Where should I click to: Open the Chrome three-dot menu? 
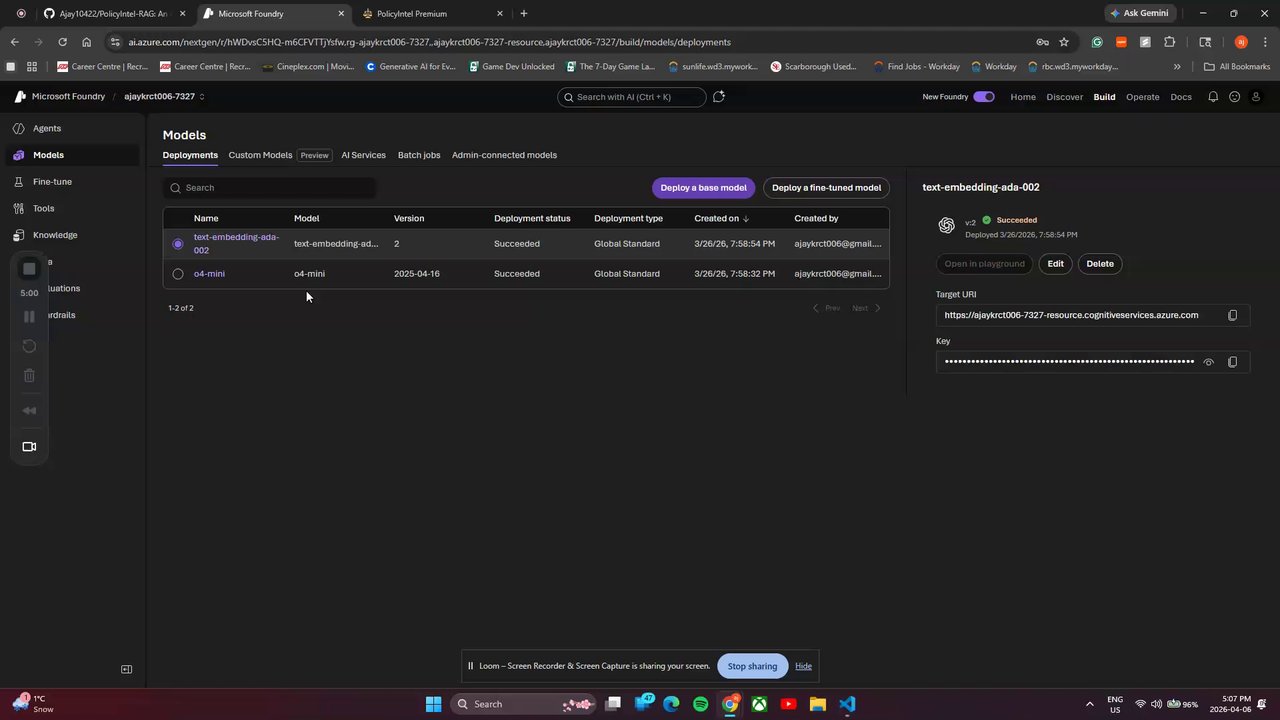(1265, 42)
